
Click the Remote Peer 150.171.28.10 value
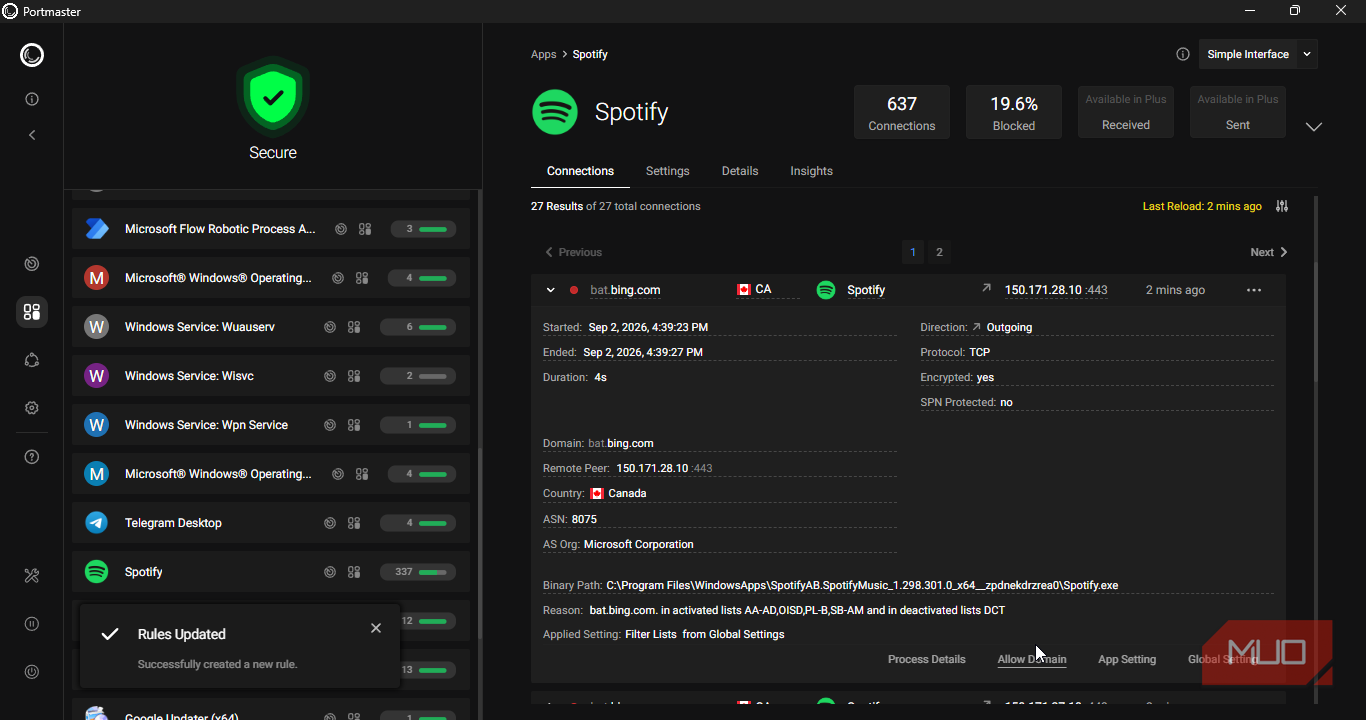[x=664, y=468]
